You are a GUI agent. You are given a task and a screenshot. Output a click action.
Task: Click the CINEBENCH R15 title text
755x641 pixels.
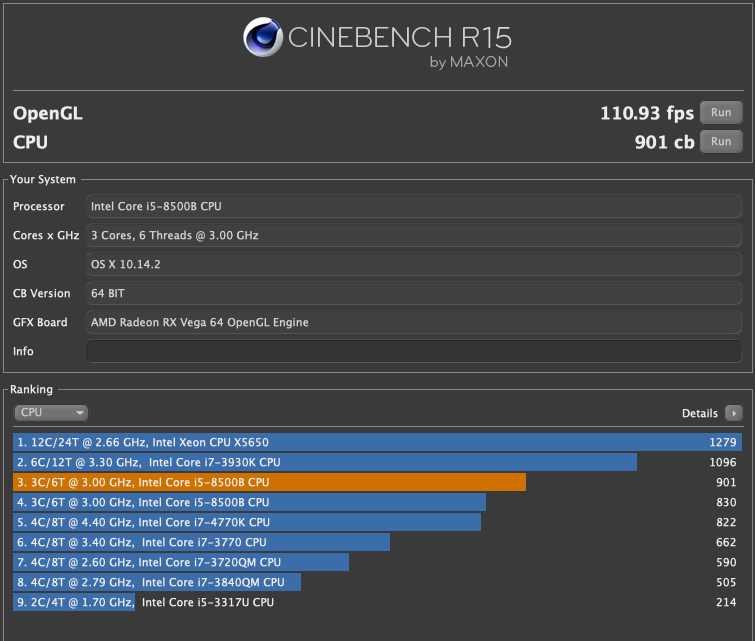click(400, 38)
